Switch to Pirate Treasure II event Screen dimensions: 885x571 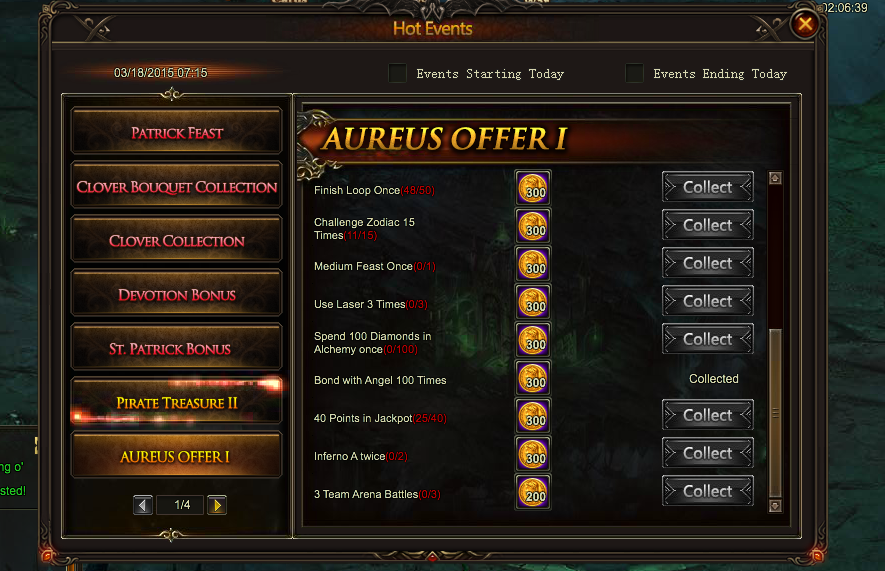(176, 401)
